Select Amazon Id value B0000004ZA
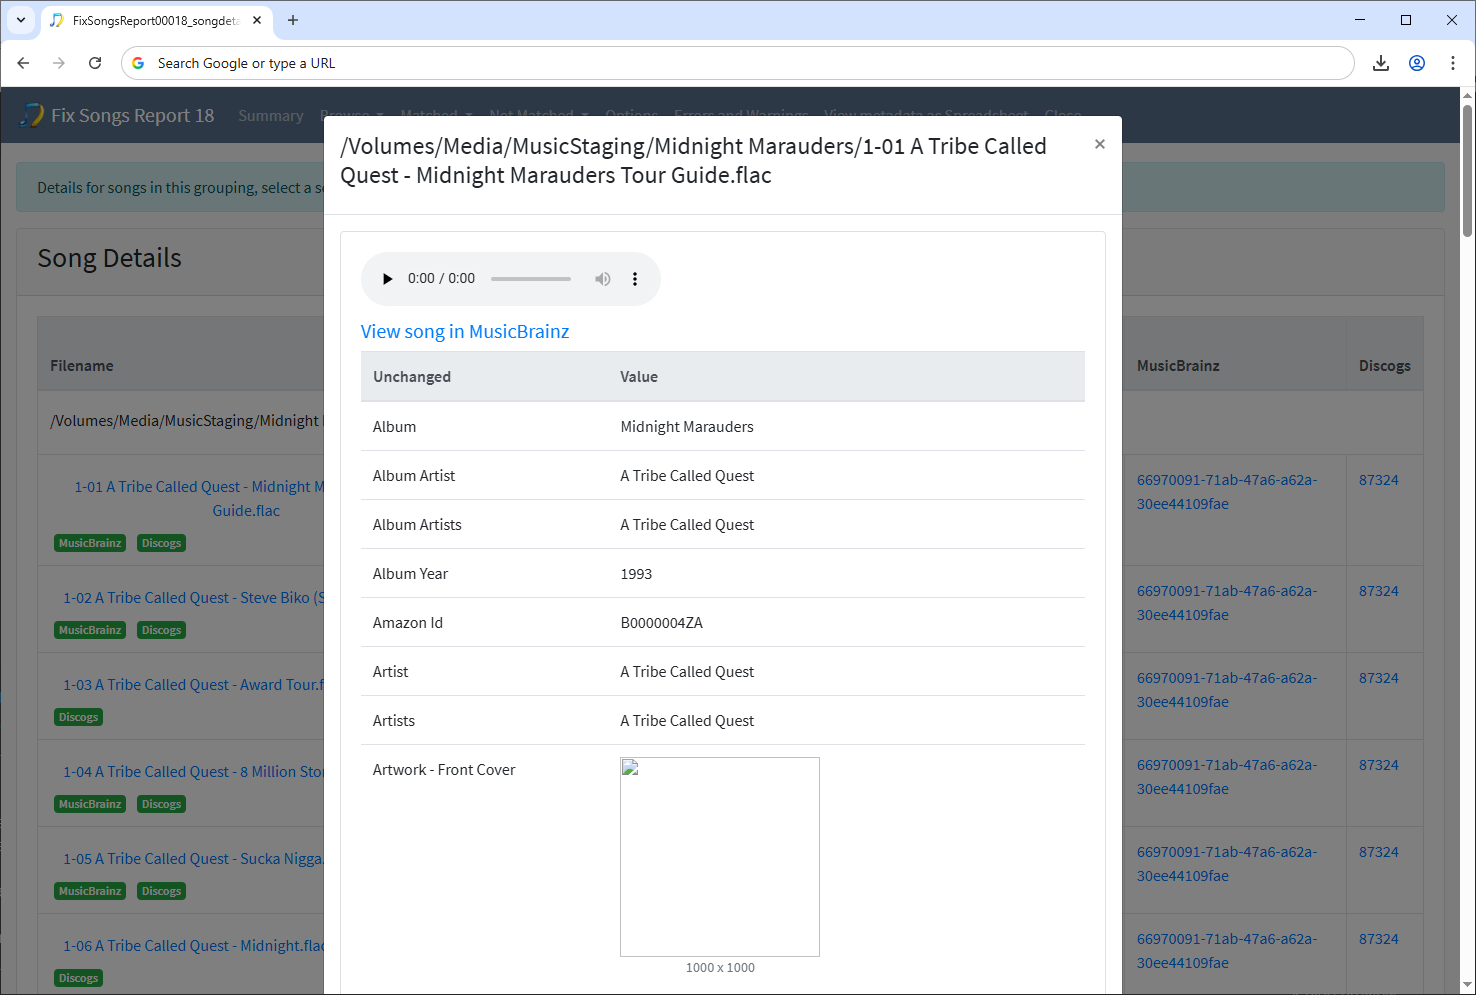This screenshot has height=995, width=1476. [661, 623]
